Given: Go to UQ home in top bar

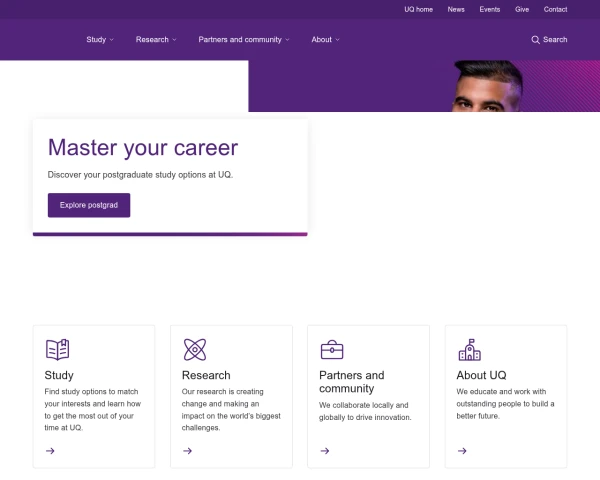Looking at the screenshot, I should click(x=418, y=9).
